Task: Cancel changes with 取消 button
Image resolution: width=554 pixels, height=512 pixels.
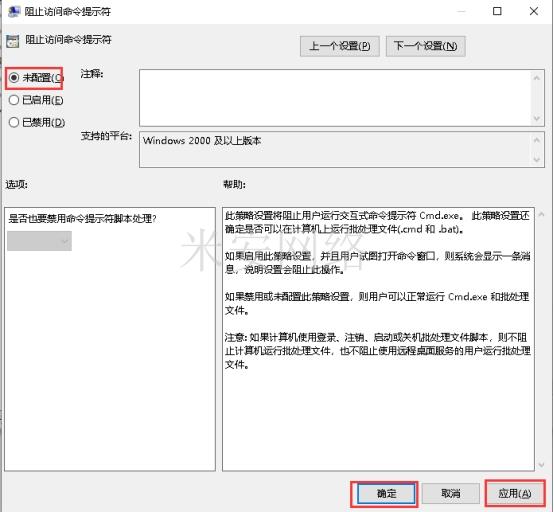Action: pos(451,493)
